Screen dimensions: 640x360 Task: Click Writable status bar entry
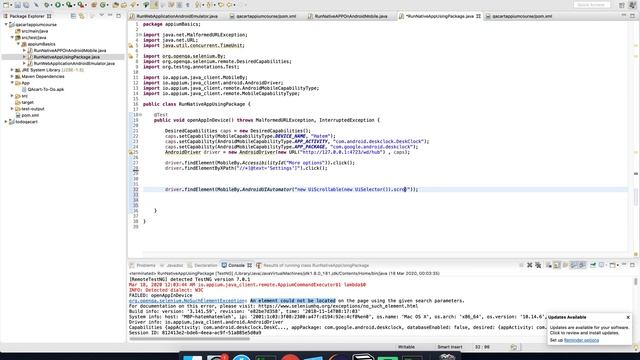pyautogui.click(x=406, y=347)
